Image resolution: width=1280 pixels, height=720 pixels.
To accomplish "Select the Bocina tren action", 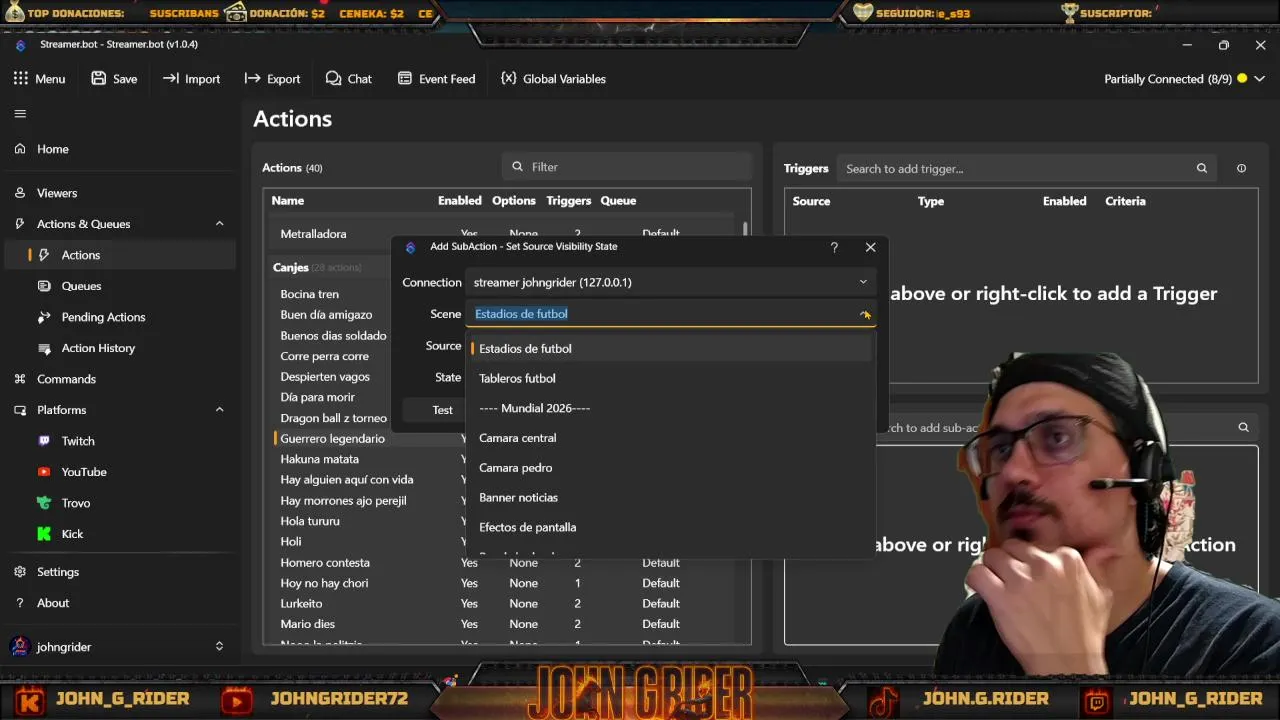I will (310, 294).
